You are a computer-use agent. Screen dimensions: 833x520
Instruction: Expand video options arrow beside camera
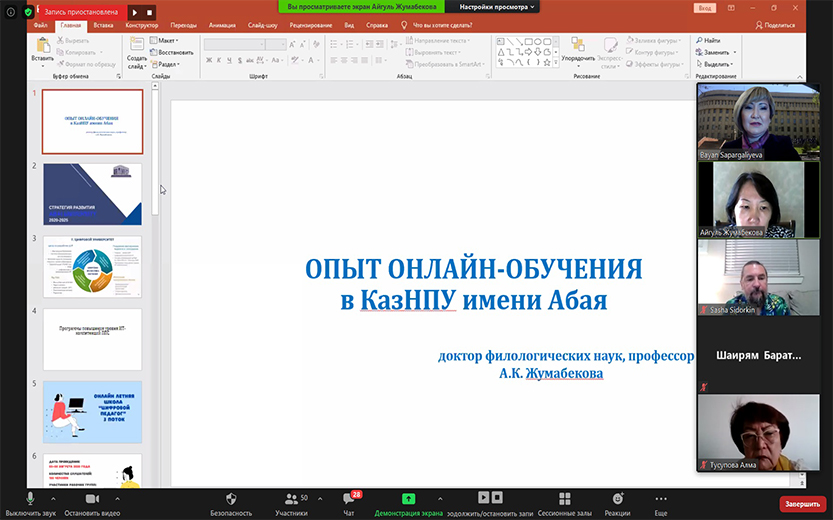pyautogui.click(x=117, y=499)
